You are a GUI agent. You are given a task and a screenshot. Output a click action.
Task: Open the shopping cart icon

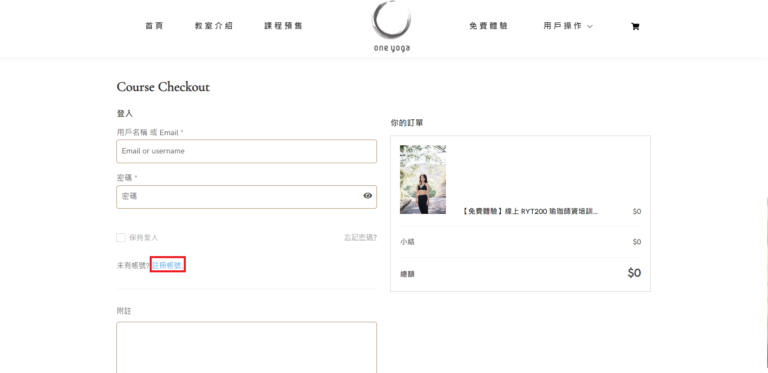click(x=635, y=26)
